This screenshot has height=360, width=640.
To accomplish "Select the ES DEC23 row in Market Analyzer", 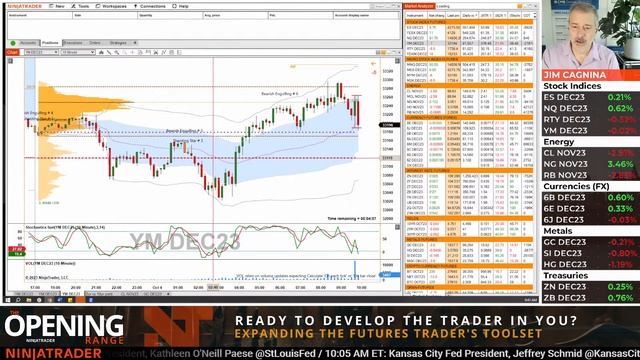I will (469, 27).
